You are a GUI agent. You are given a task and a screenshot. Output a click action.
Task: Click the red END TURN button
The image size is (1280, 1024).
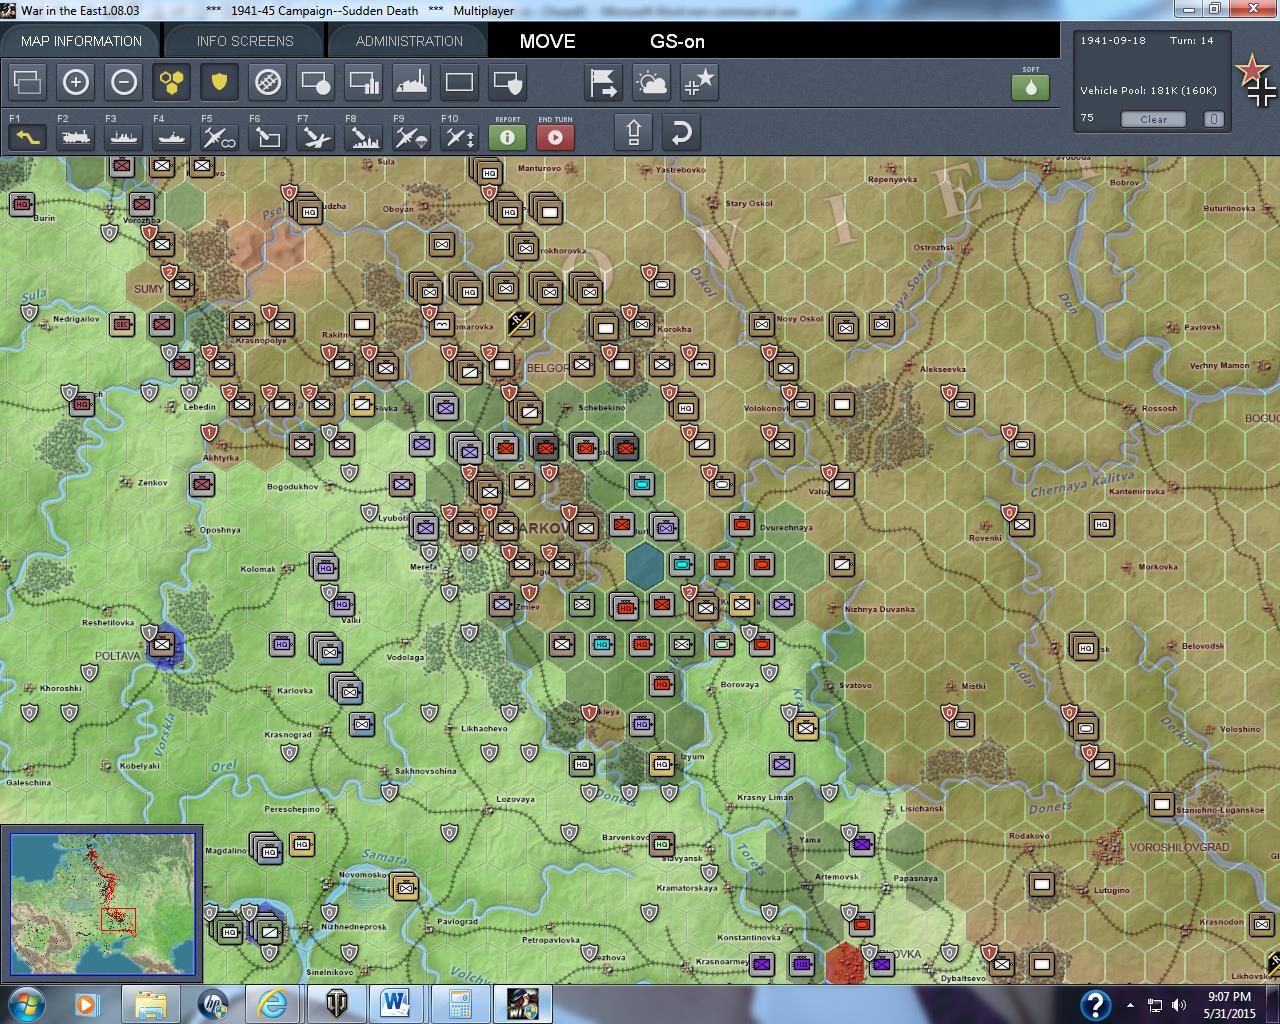point(556,137)
